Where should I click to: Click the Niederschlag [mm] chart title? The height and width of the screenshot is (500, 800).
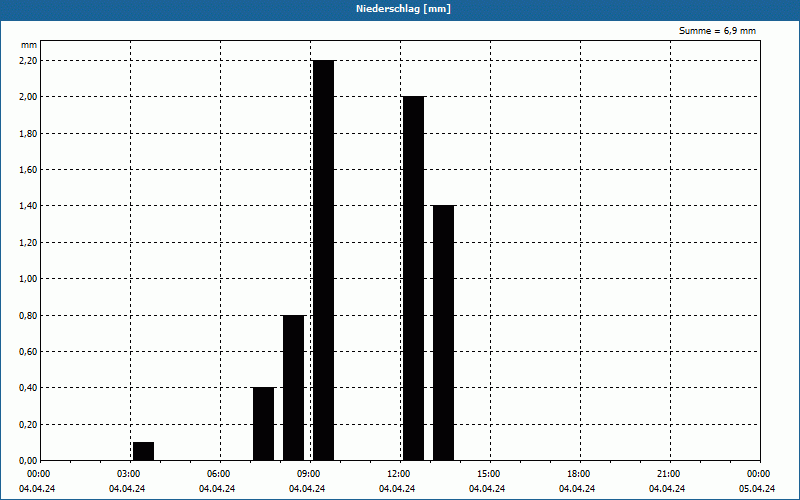(x=403, y=9)
